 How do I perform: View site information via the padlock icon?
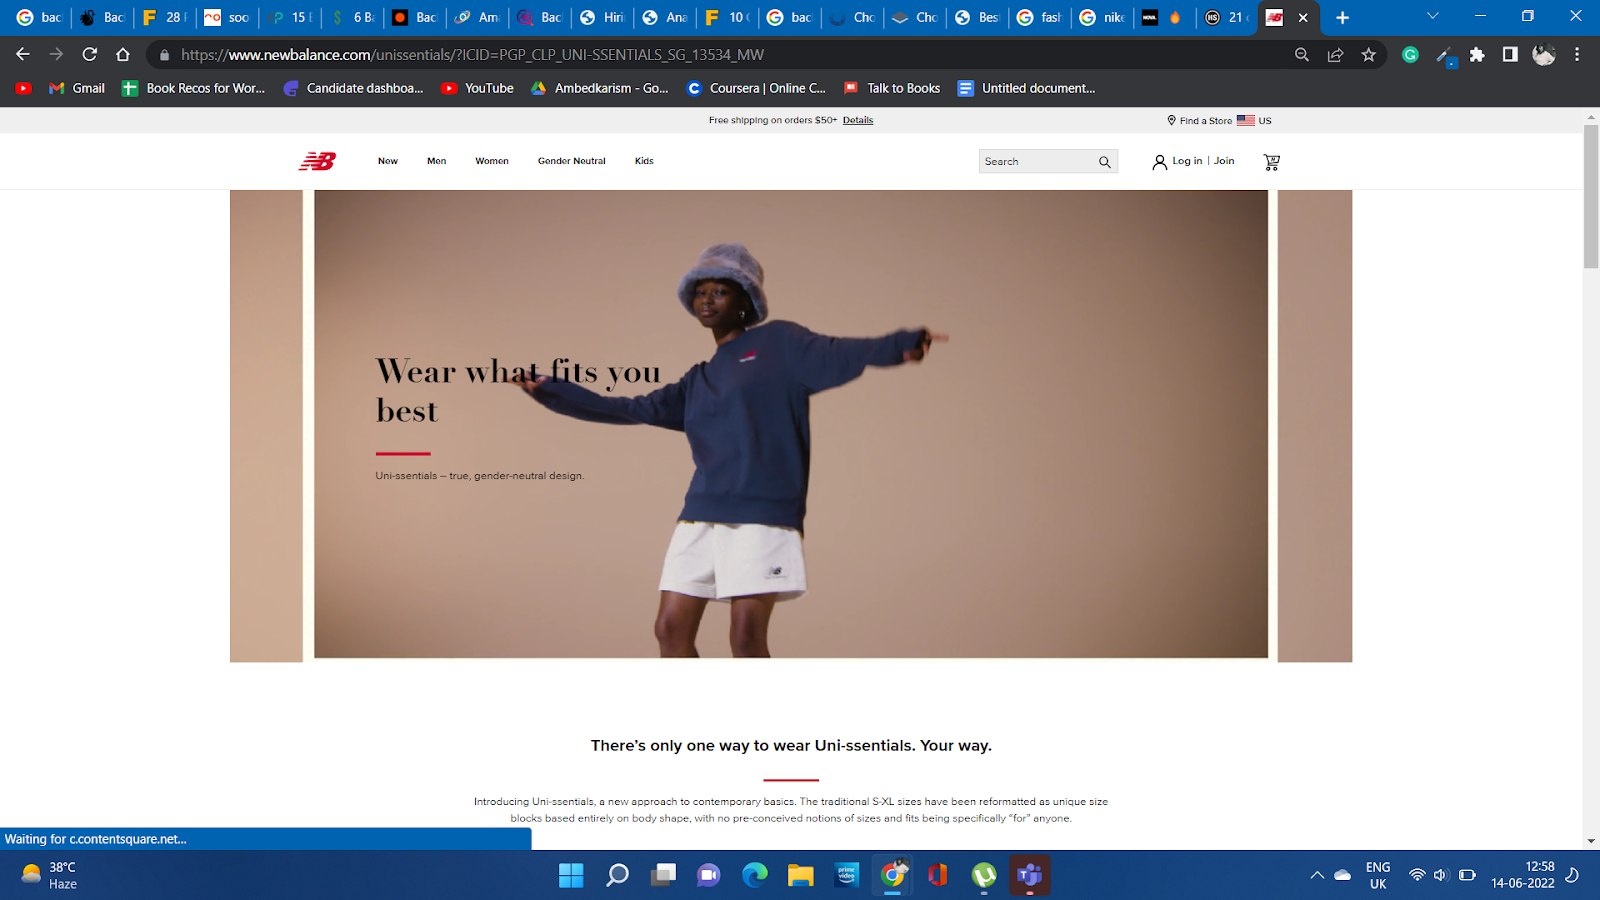point(165,55)
